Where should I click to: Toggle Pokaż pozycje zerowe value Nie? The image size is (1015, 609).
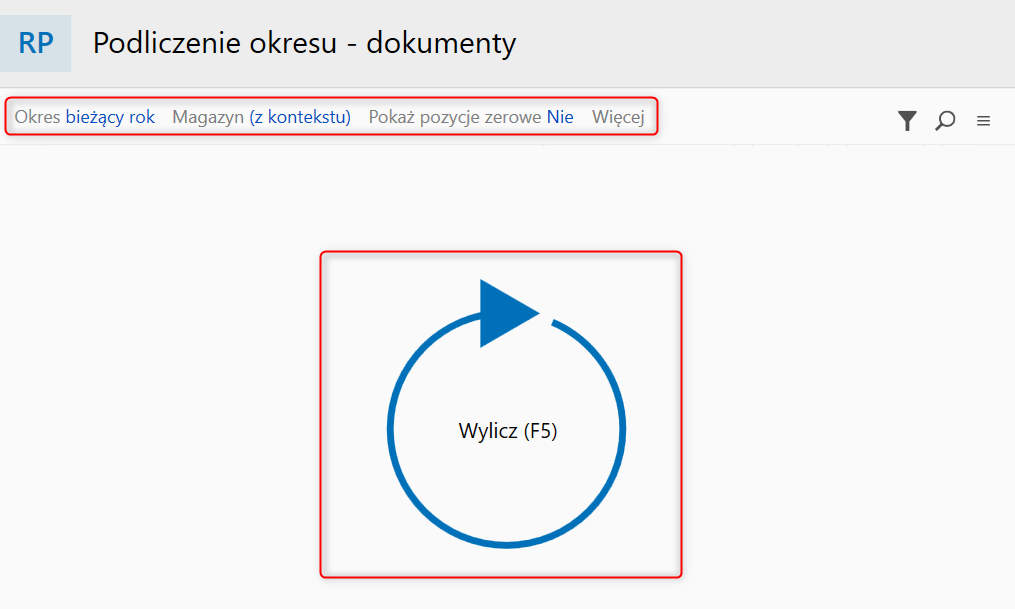[x=560, y=117]
